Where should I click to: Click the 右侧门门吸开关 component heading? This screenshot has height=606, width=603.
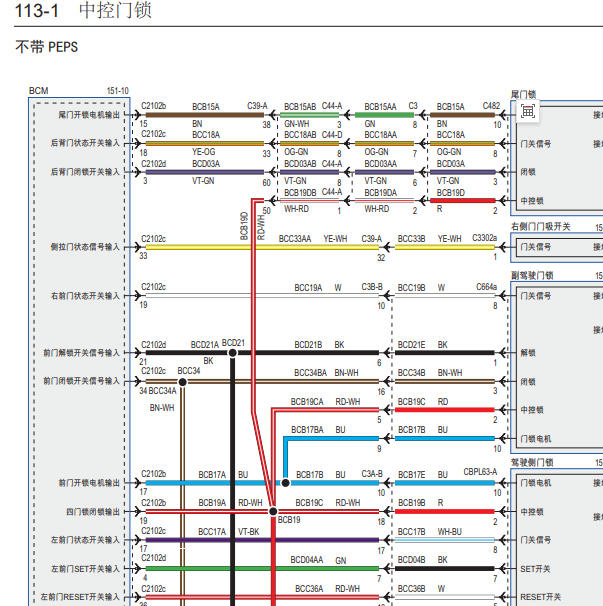click(540, 226)
